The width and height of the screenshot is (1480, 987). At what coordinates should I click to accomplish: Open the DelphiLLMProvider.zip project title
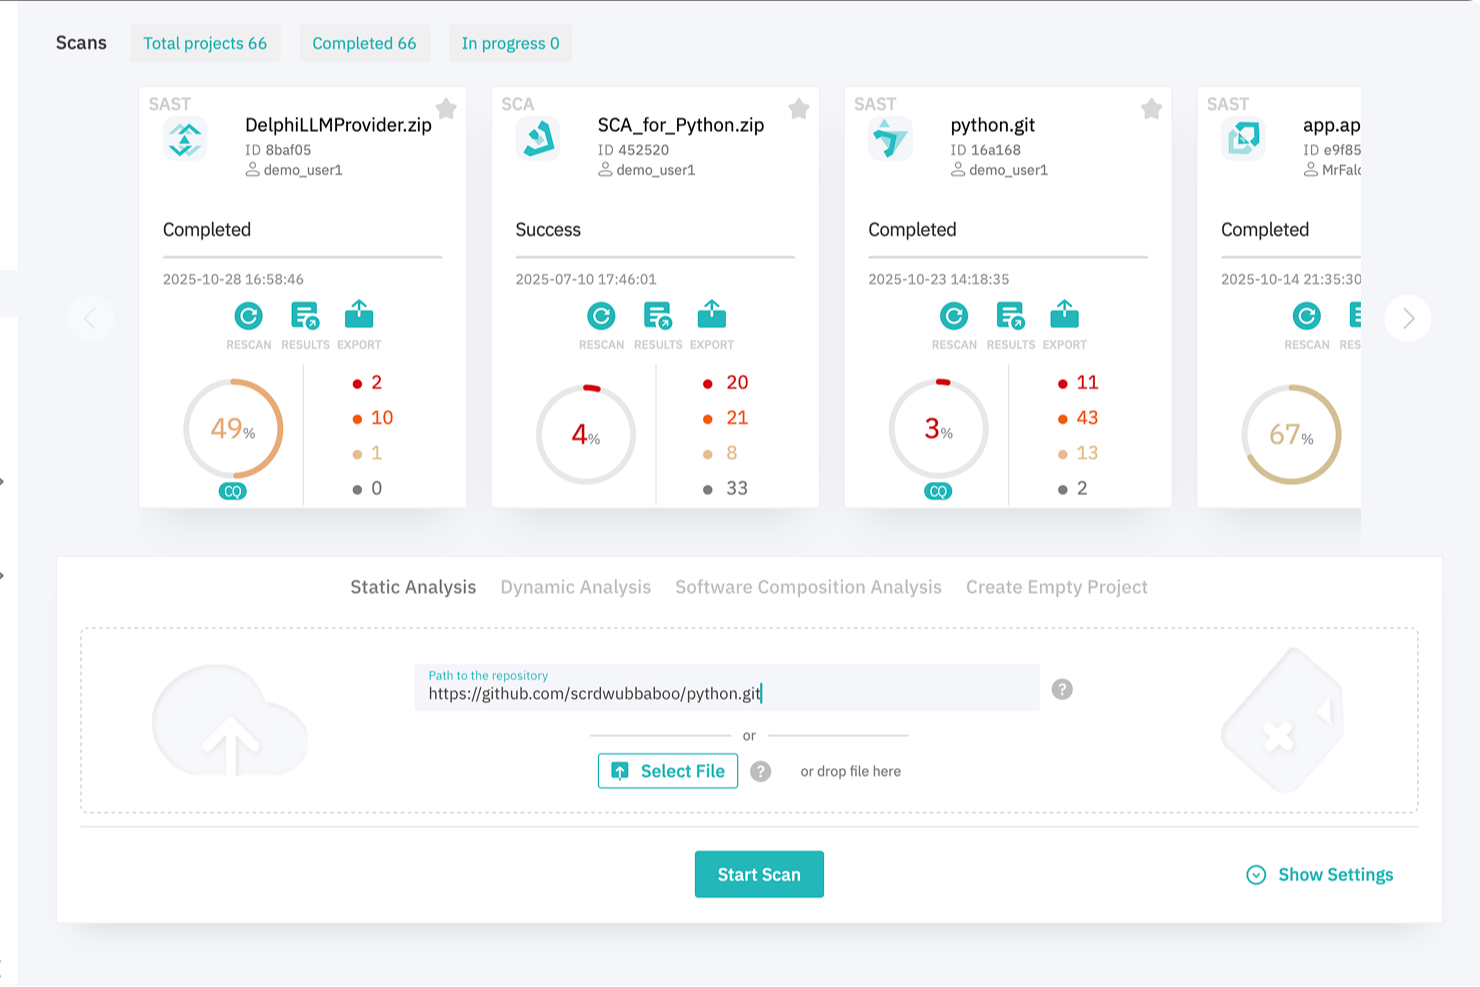tap(338, 125)
